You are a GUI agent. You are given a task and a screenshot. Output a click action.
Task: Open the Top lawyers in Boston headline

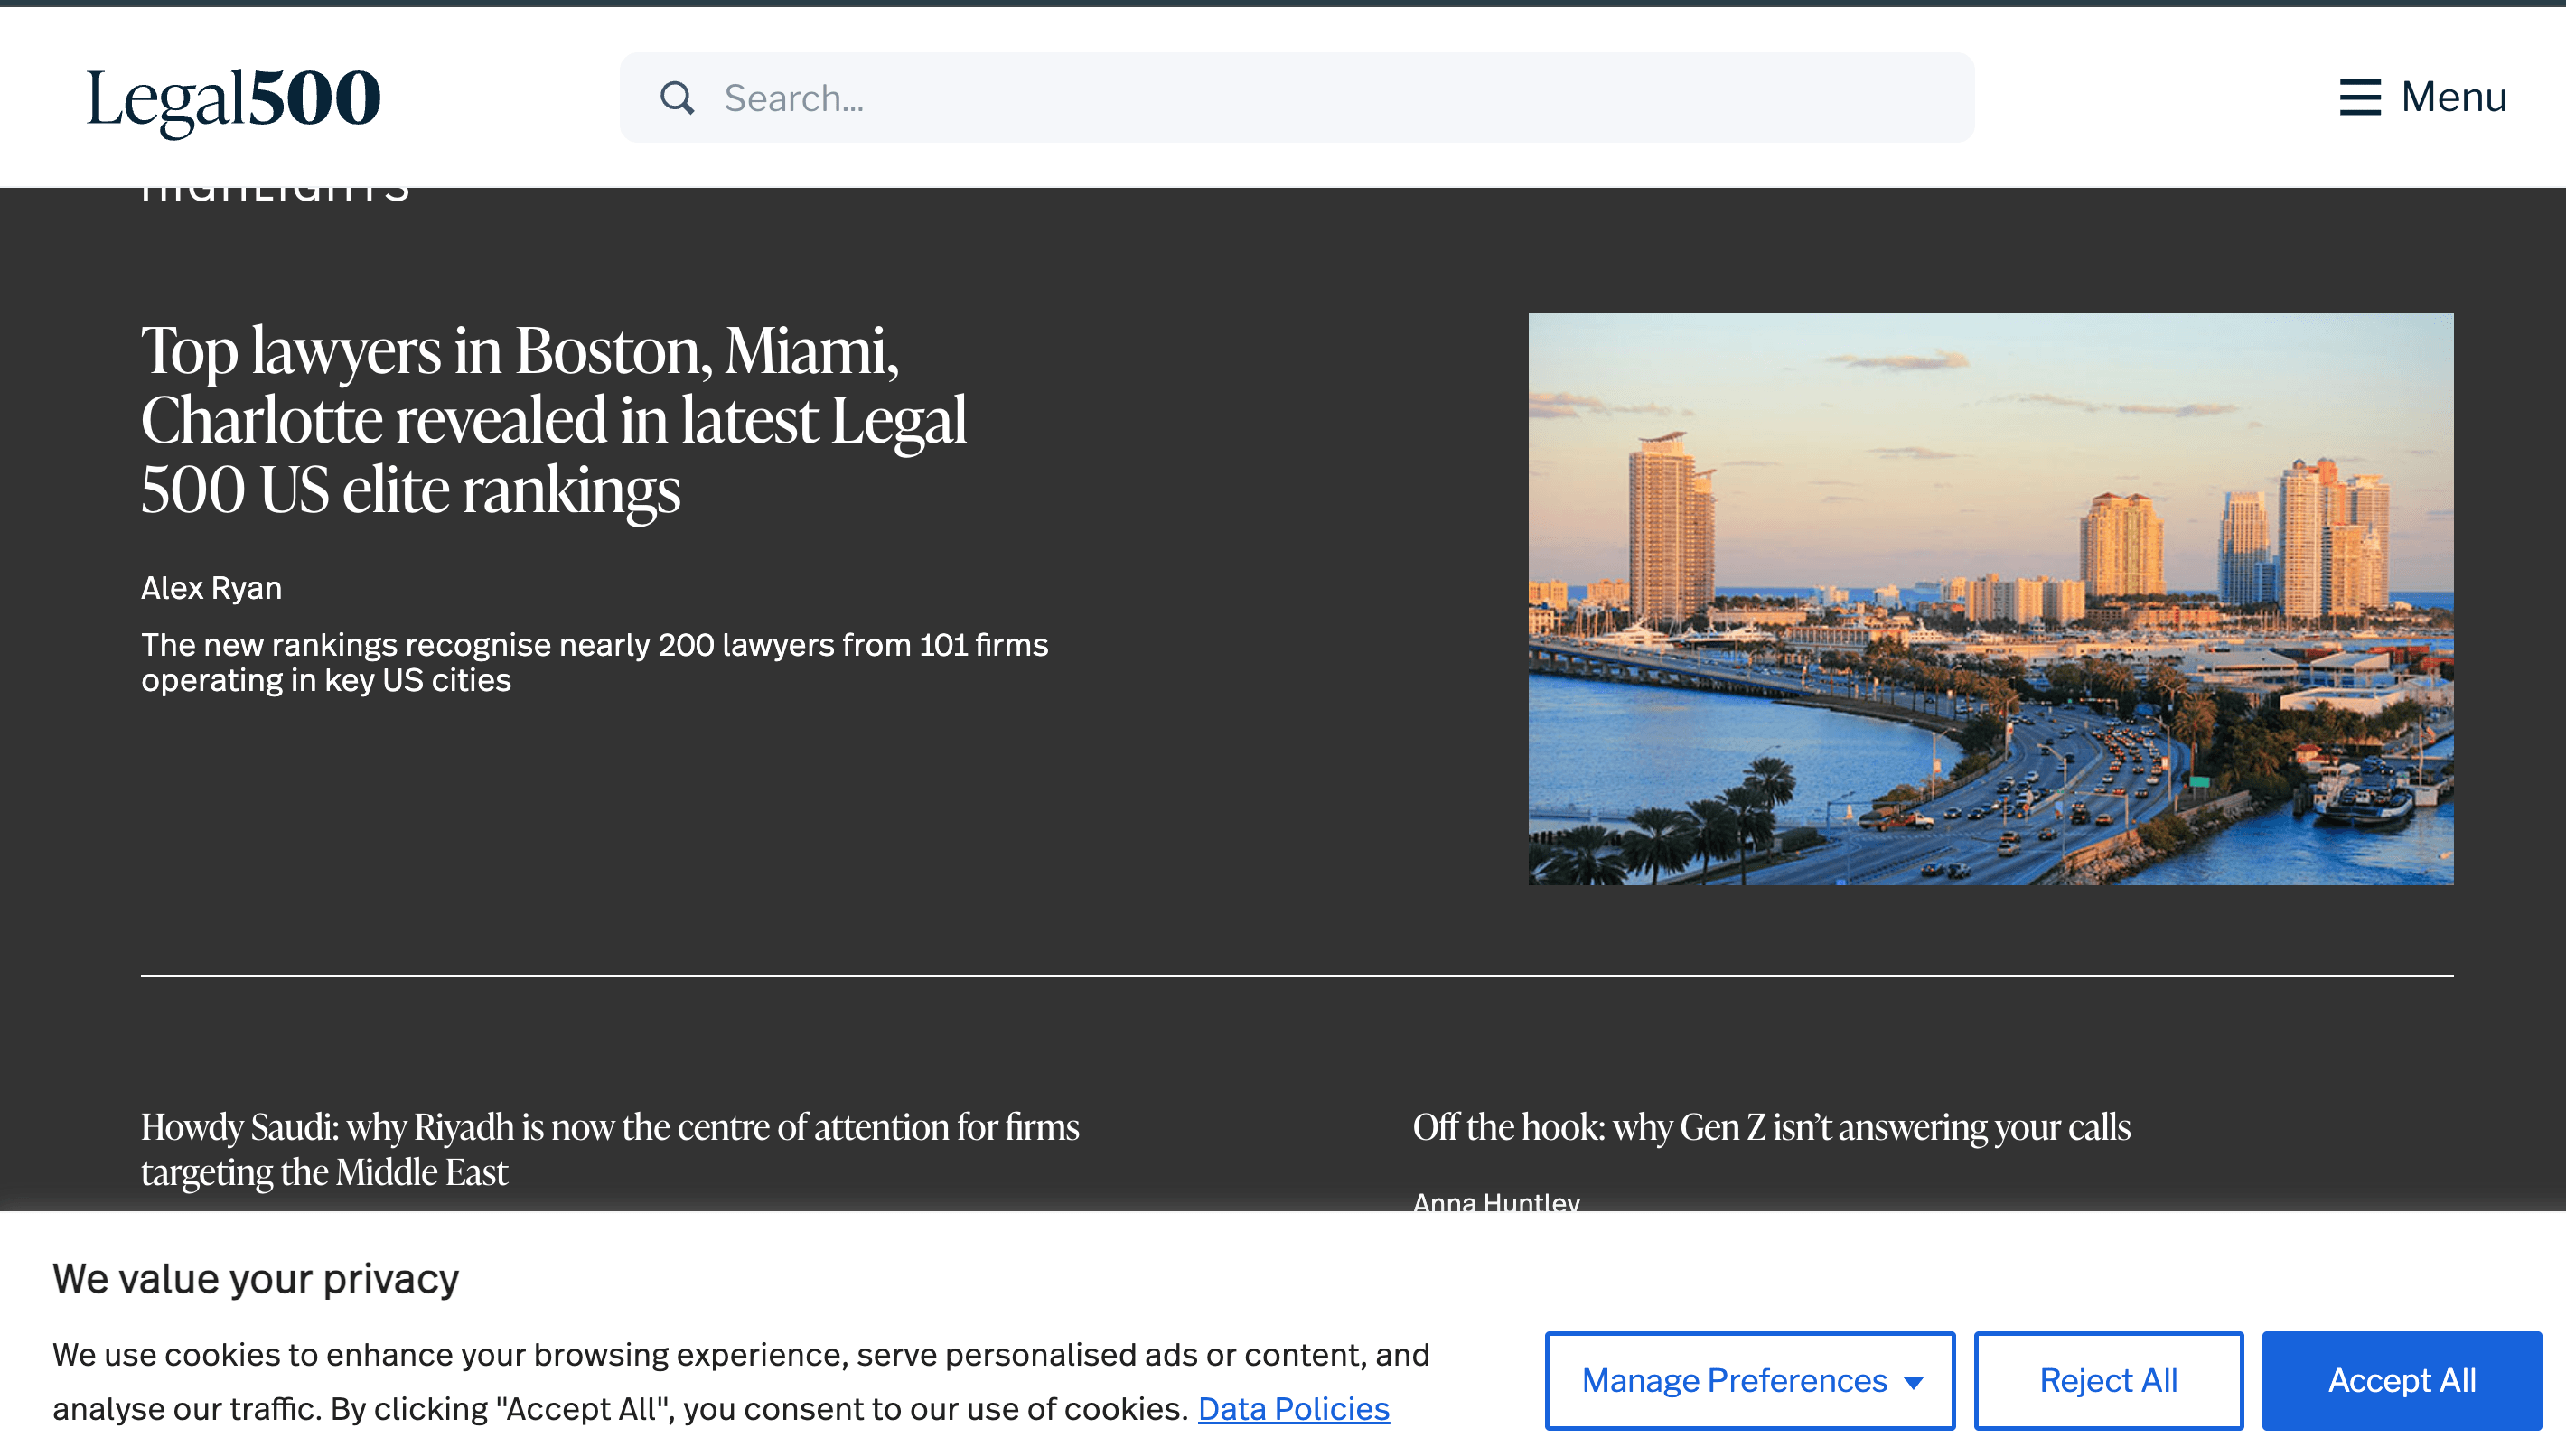(553, 420)
